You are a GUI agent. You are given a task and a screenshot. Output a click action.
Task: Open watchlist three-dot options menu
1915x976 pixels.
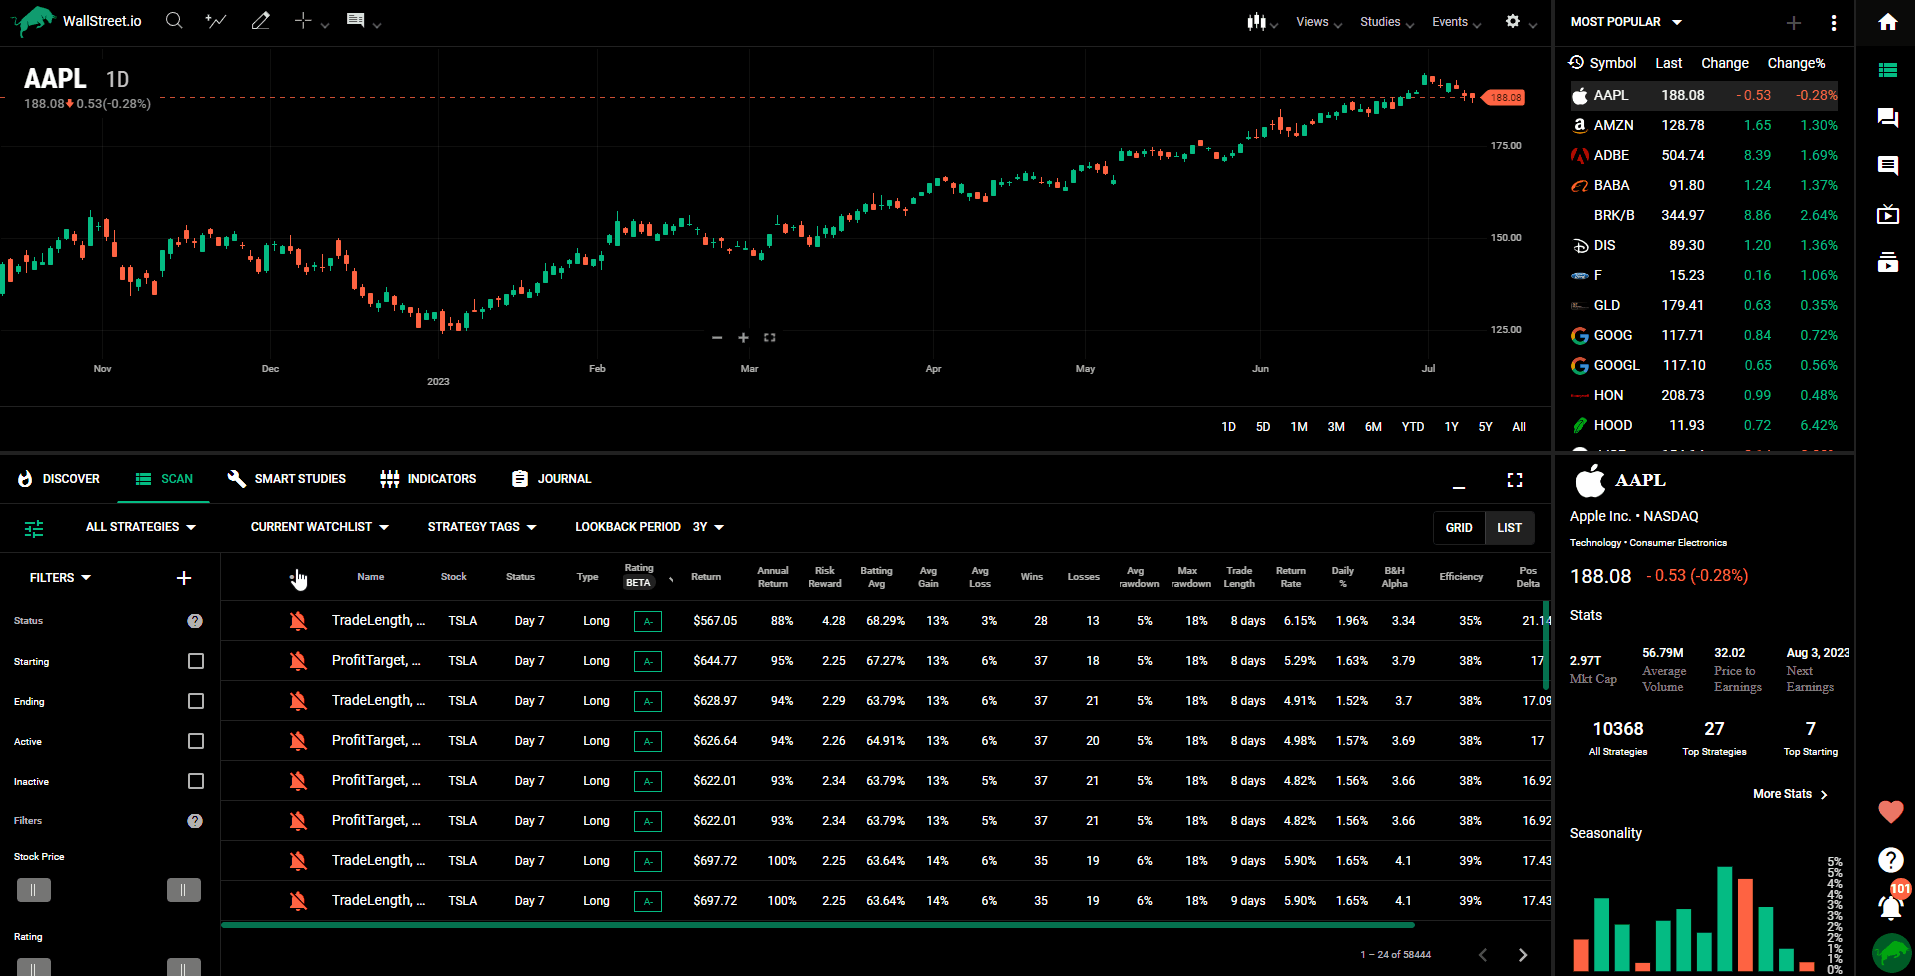coord(1833,22)
